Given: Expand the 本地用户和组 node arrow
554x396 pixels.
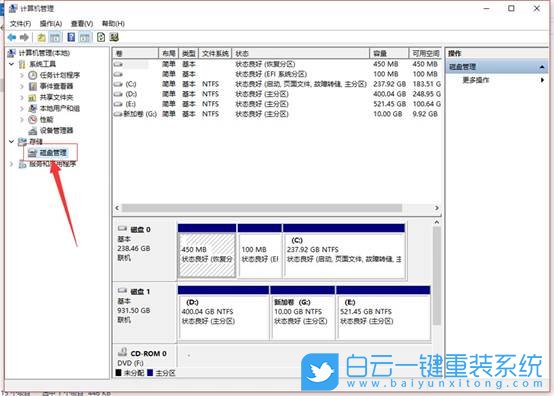Looking at the screenshot, I should tap(22, 108).
